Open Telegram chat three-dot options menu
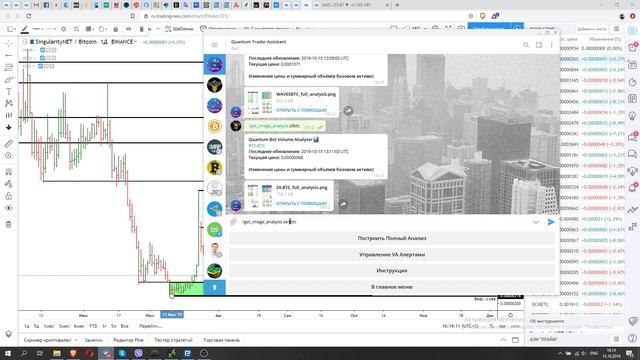Image resolution: width=640 pixels, height=360 pixels. click(x=551, y=45)
